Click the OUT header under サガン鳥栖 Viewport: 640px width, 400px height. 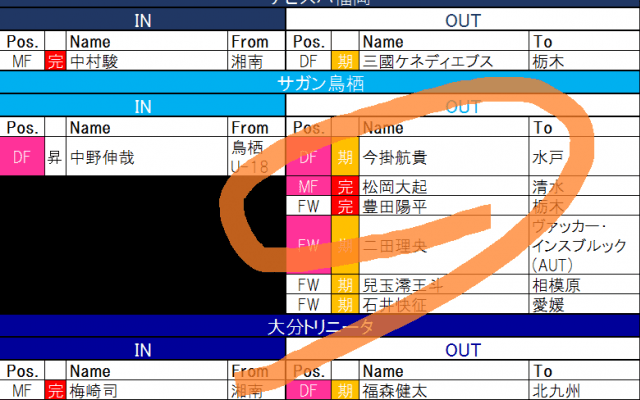[463, 107]
